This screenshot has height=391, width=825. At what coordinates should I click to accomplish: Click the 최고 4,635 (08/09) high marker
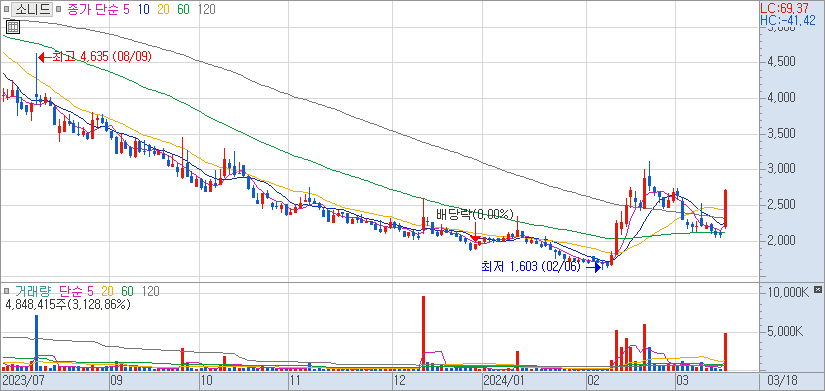point(96,57)
